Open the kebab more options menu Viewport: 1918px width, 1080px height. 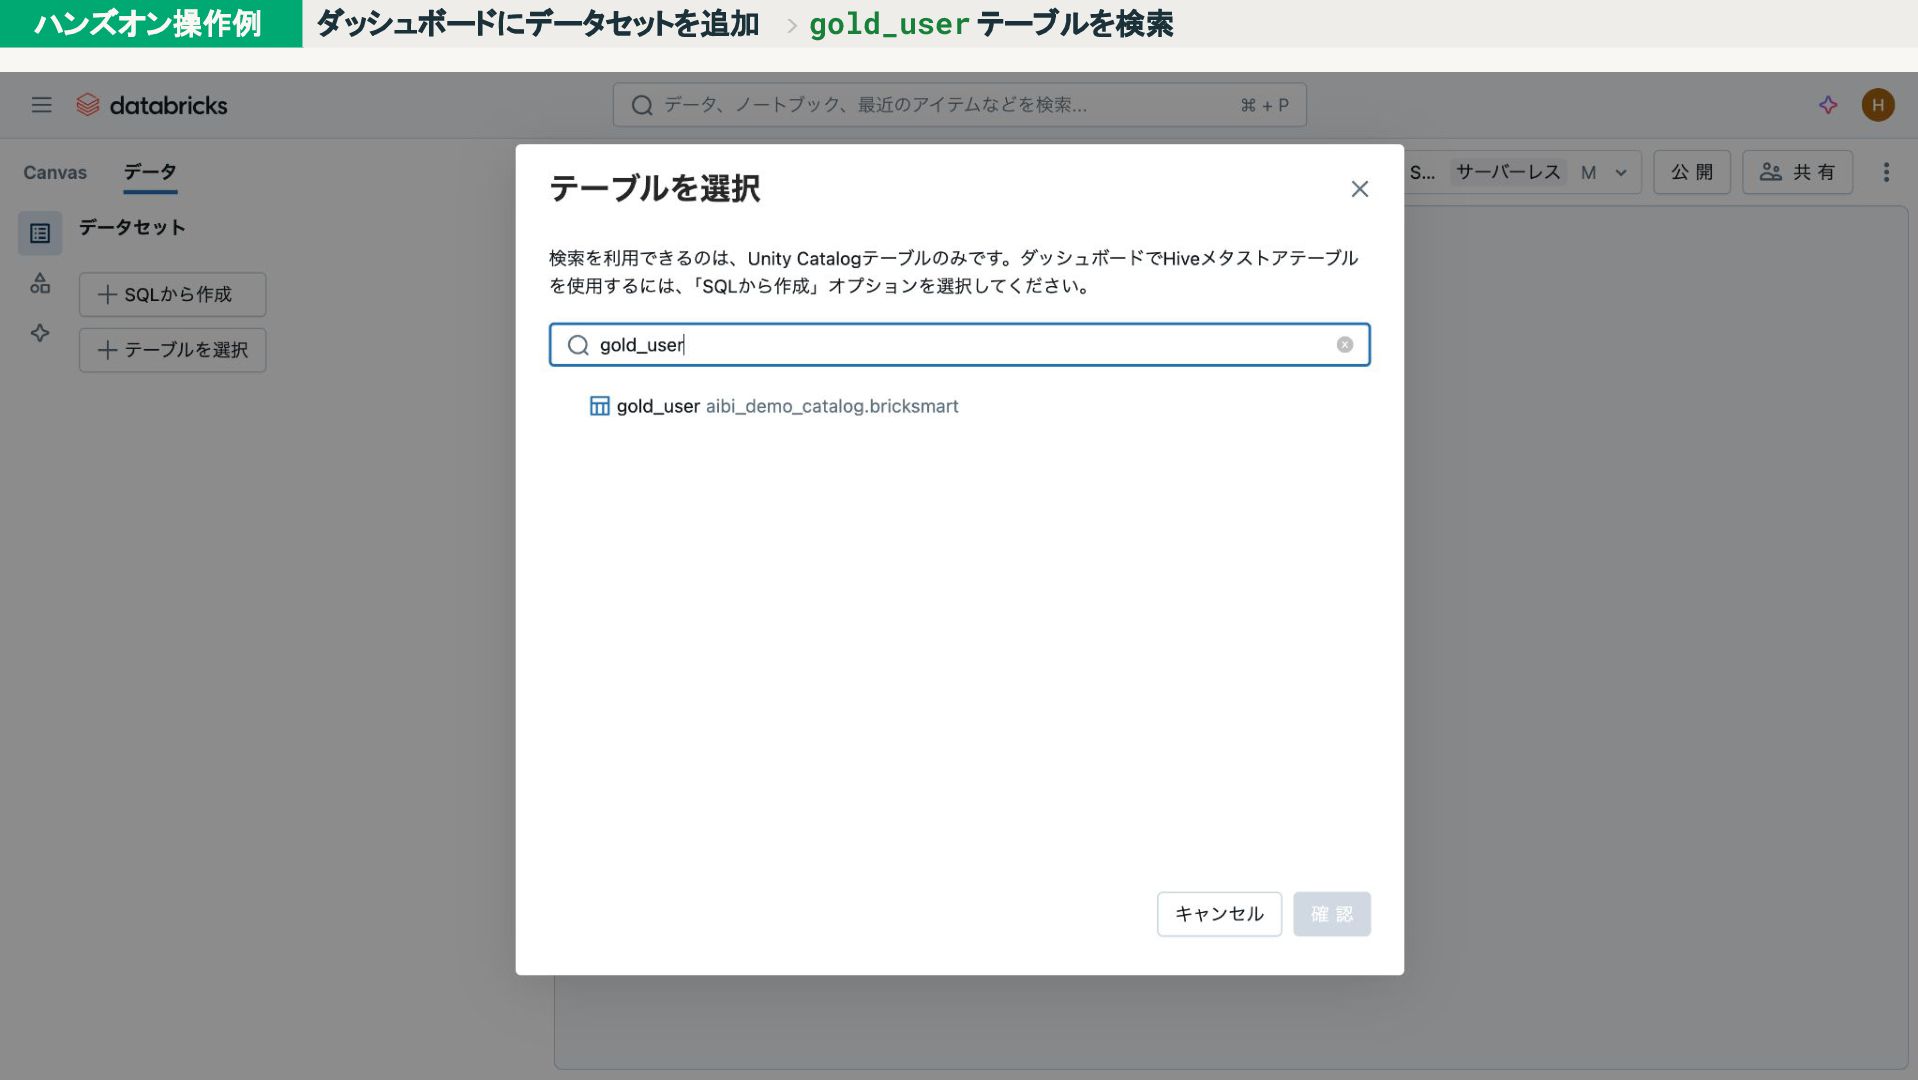(1886, 173)
